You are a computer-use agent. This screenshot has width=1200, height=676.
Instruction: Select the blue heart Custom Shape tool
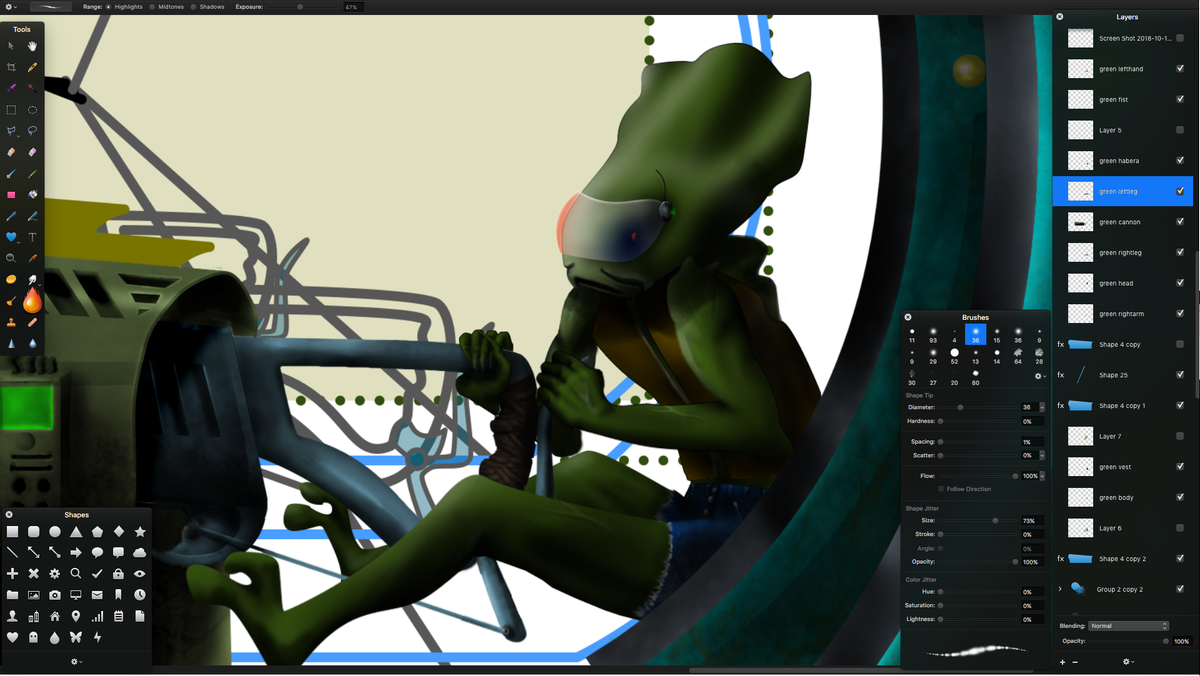pos(11,237)
